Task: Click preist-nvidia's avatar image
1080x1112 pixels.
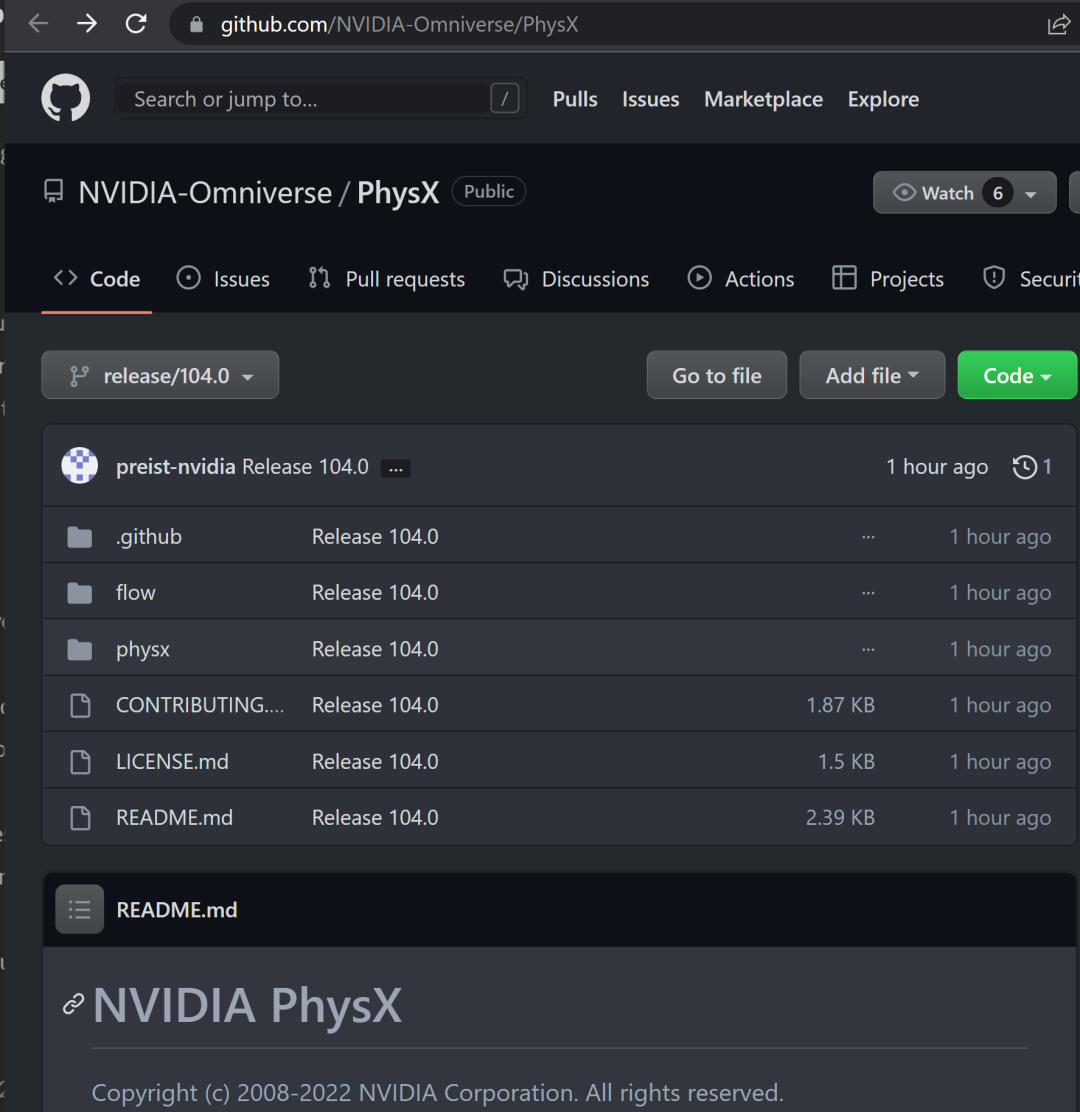Action: 80,466
